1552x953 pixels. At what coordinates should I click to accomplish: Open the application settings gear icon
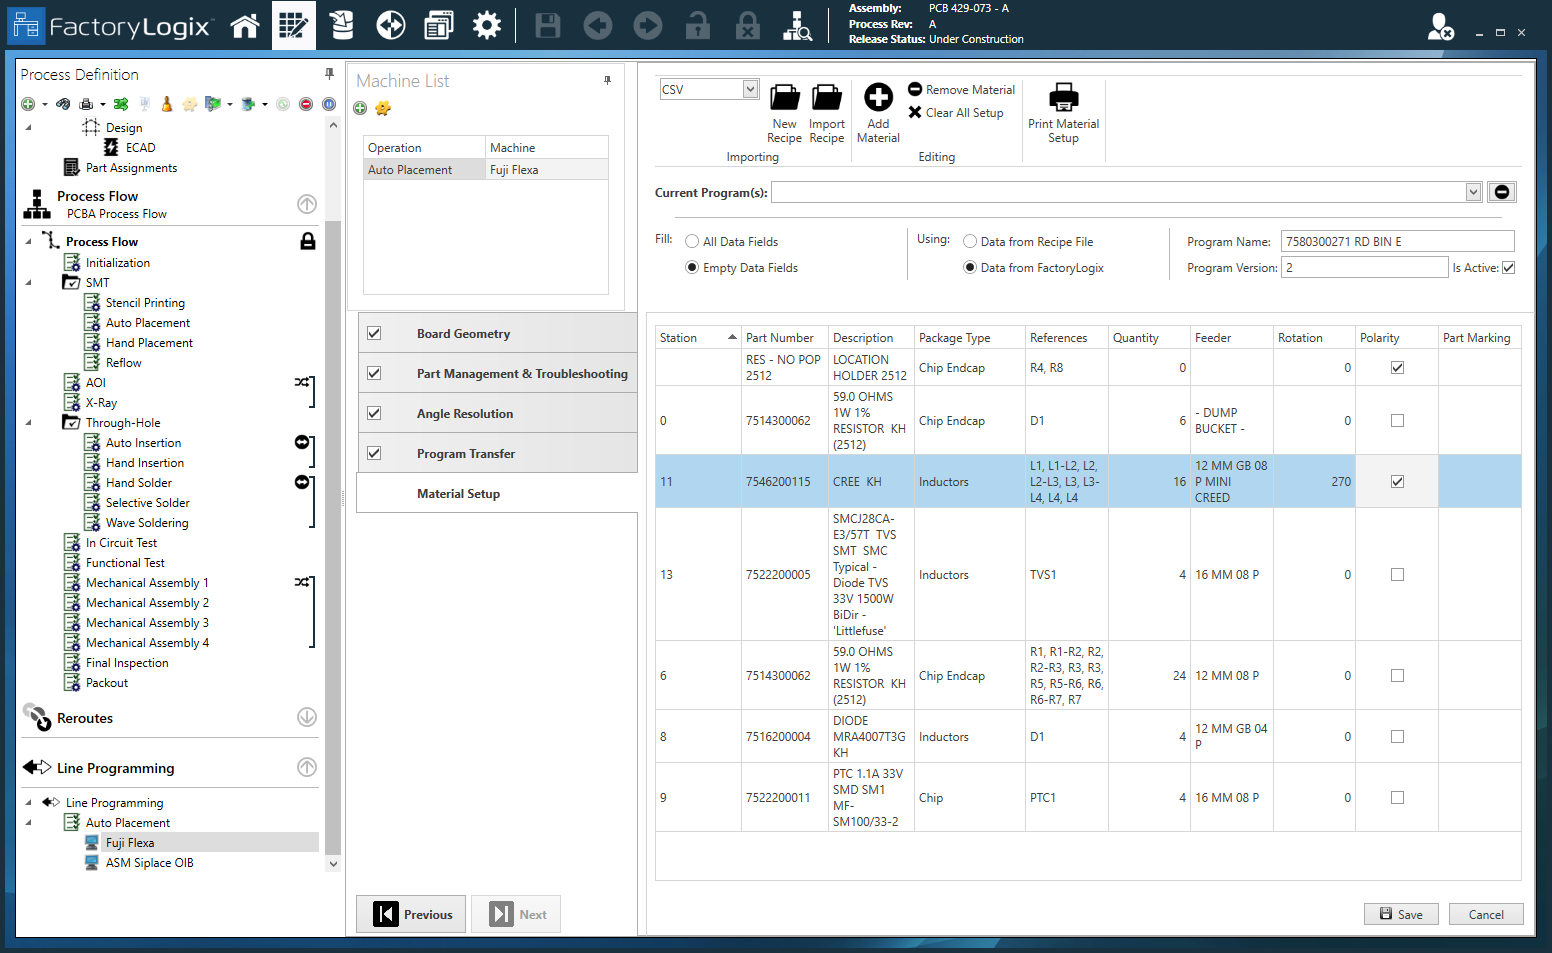click(x=487, y=25)
